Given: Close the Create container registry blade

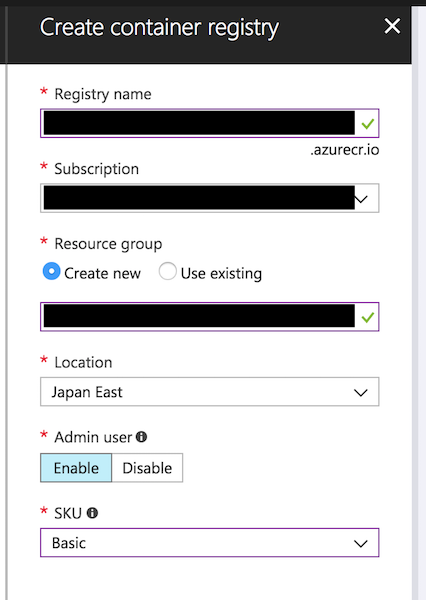Looking at the screenshot, I should coord(392,26).
